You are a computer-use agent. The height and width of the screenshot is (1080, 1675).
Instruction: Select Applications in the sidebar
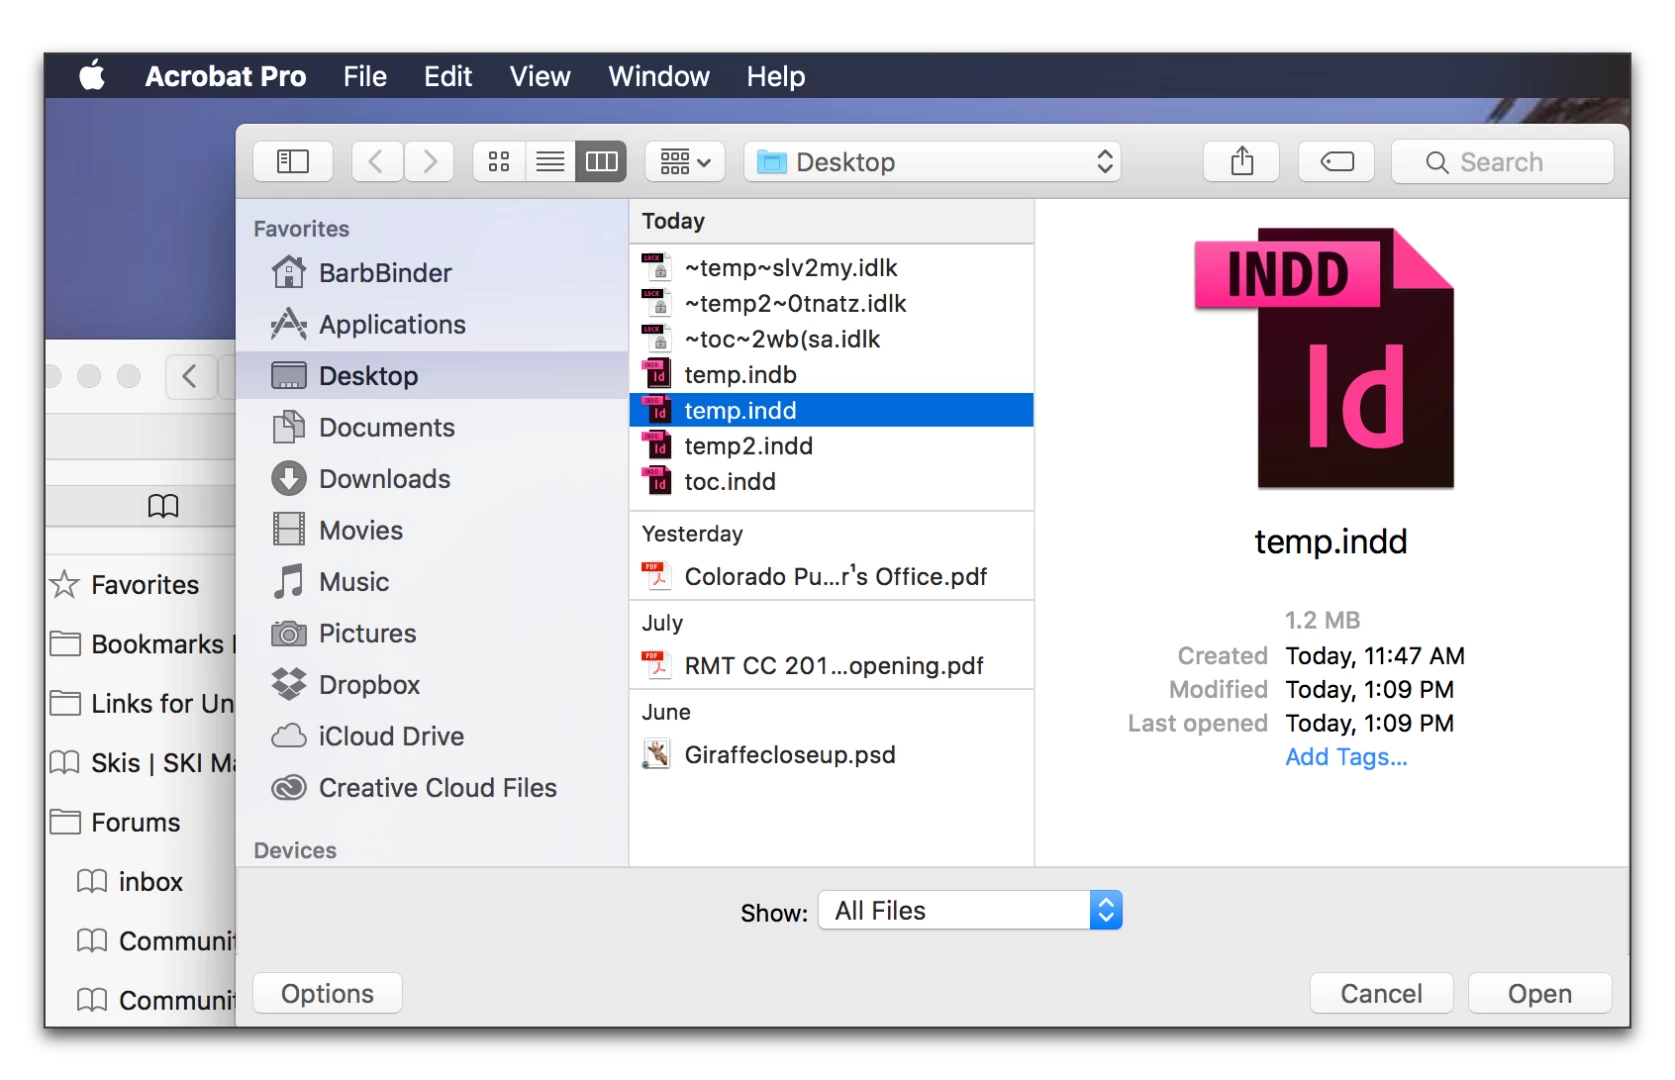pyautogui.click(x=432, y=324)
